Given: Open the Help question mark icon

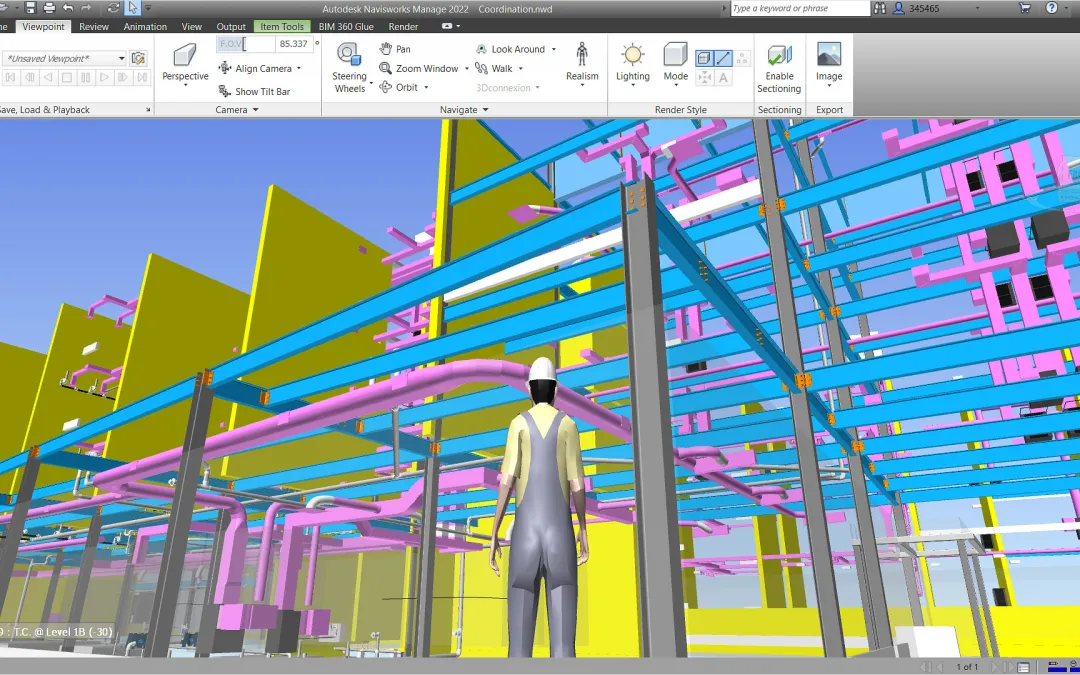Looking at the screenshot, I should coord(1051,8).
